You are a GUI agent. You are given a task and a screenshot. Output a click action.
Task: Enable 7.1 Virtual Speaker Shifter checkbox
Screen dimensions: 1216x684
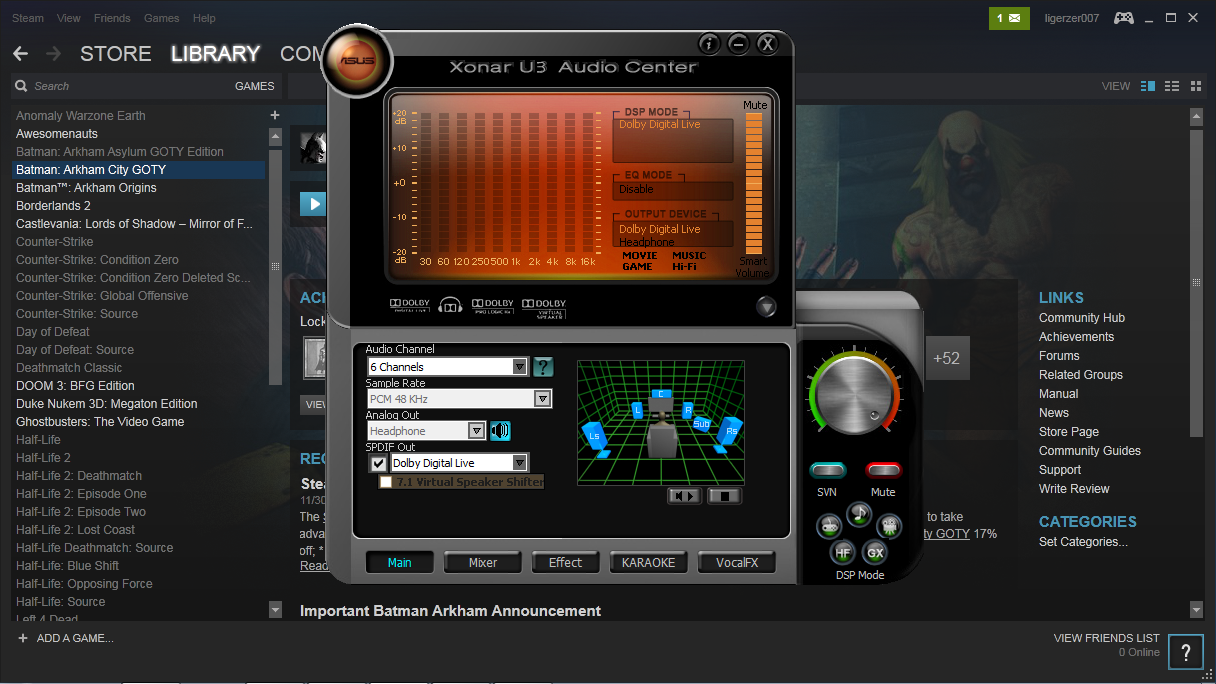(x=386, y=482)
